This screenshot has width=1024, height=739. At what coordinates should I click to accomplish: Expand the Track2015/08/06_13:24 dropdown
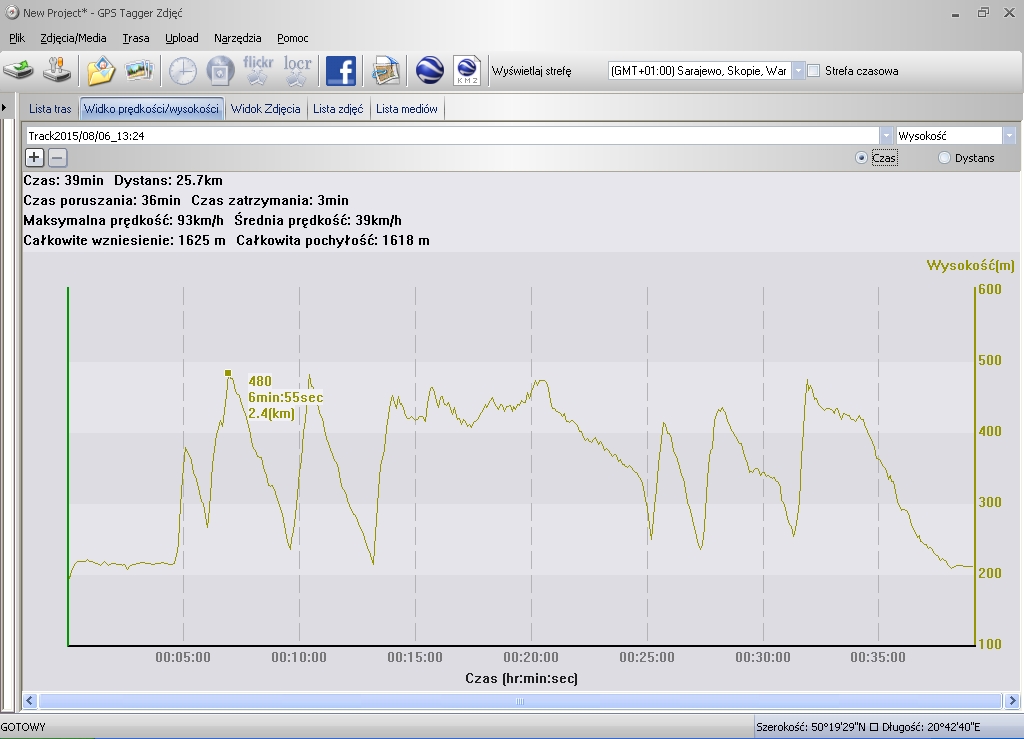click(886, 136)
